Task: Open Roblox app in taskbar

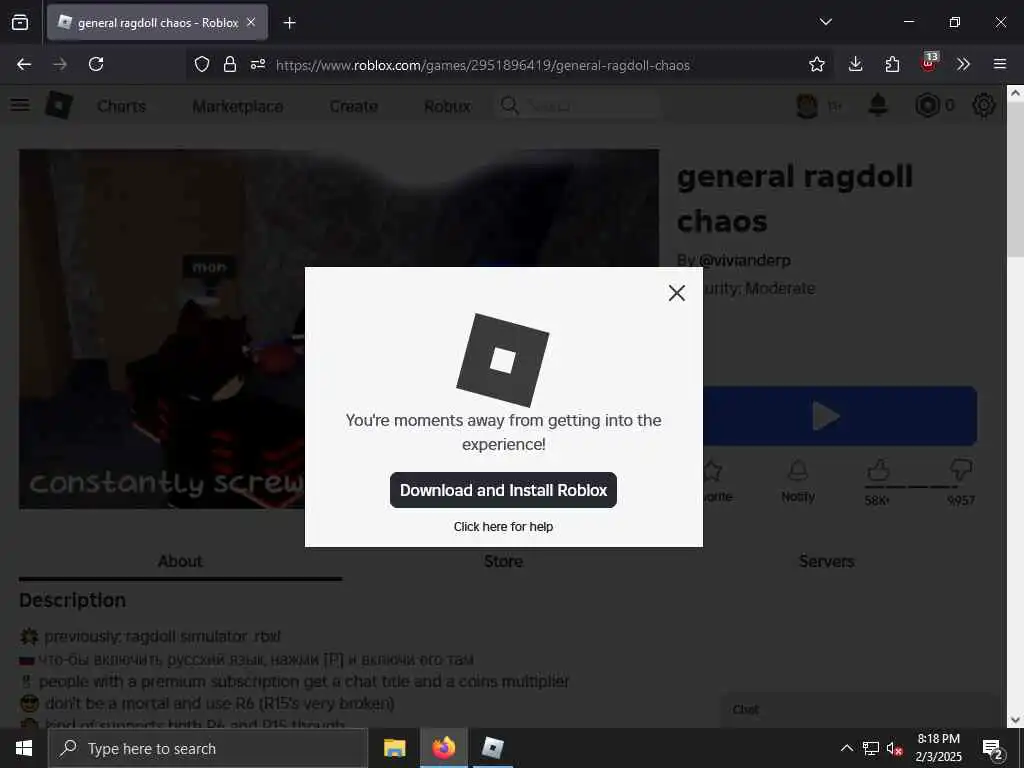Action: pyautogui.click(x=492, y=748)
